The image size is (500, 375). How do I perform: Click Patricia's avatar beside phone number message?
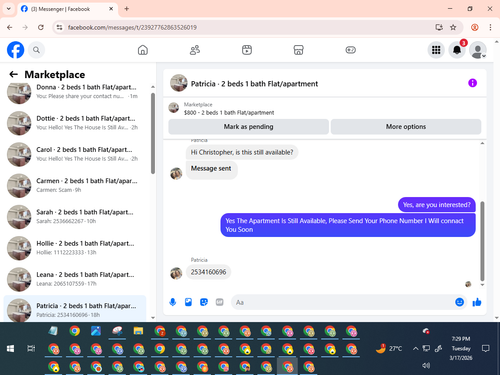176,273
